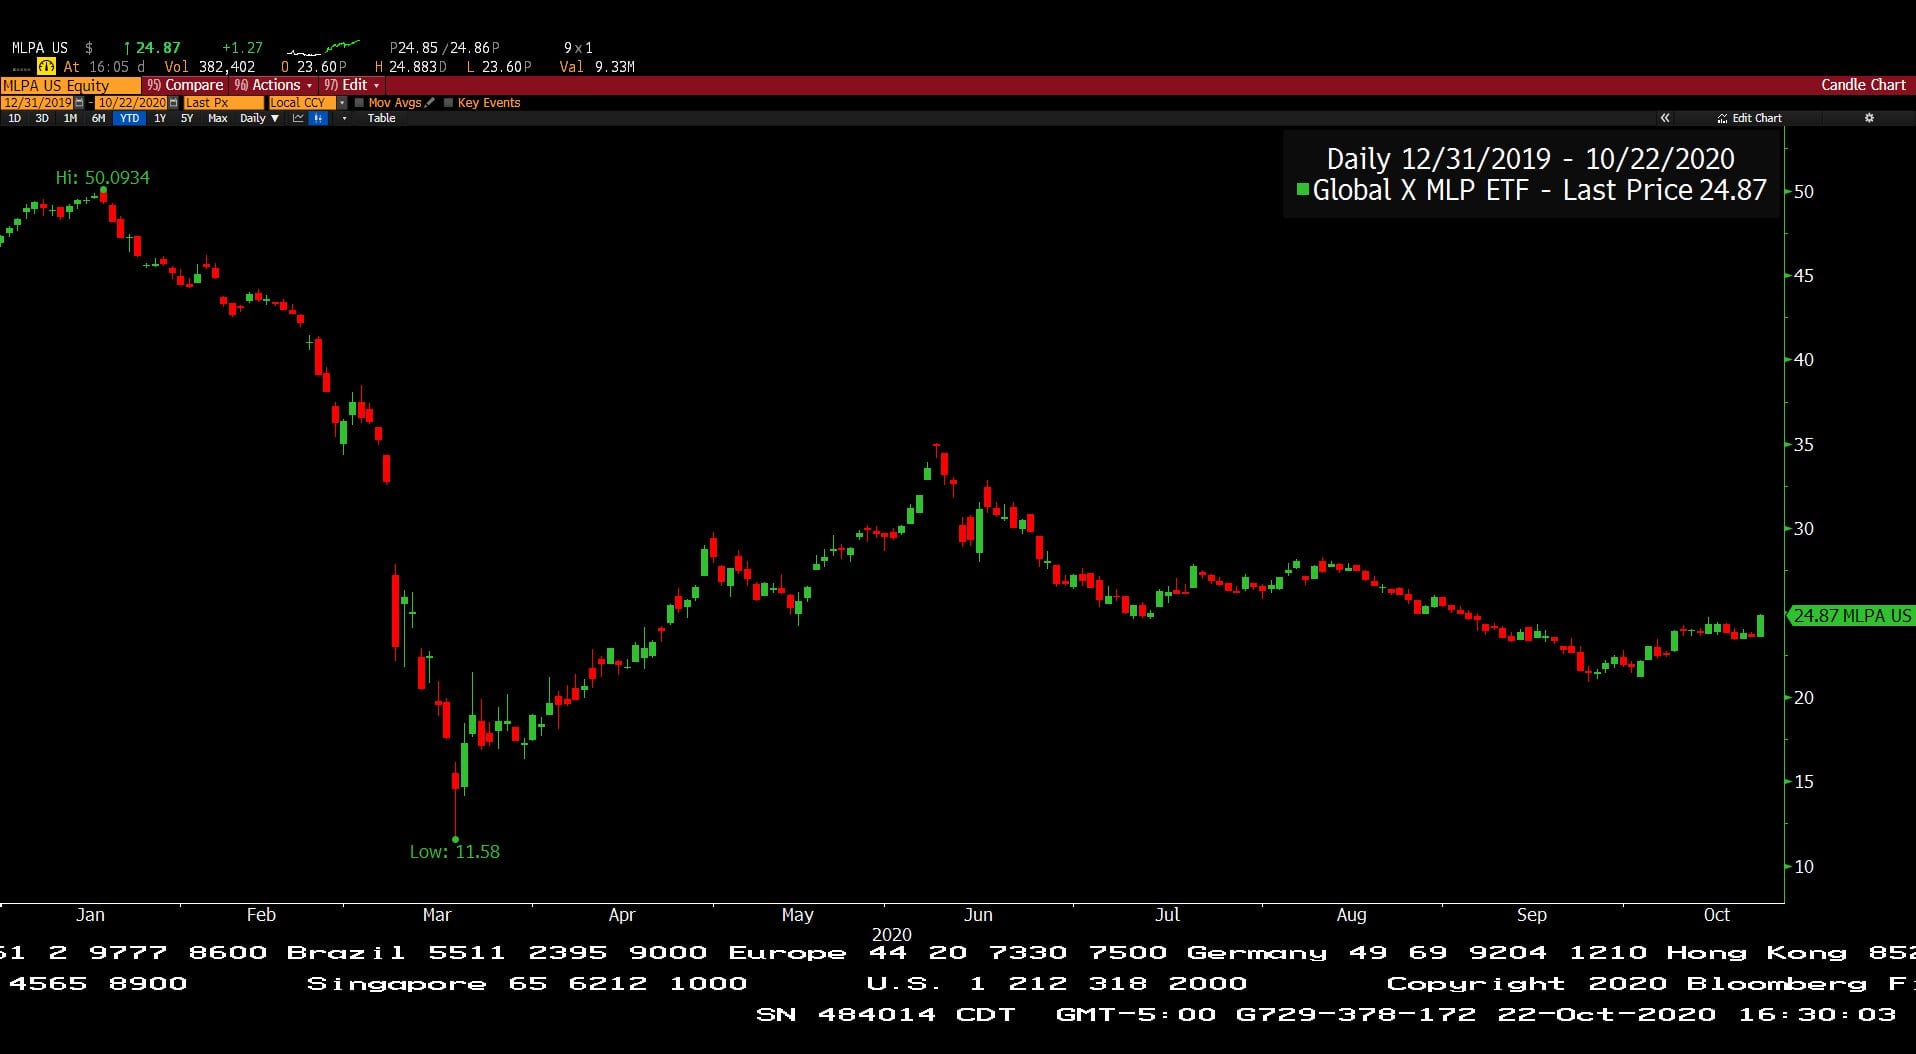Open the Actions dropdown menu

coord(272,85)
